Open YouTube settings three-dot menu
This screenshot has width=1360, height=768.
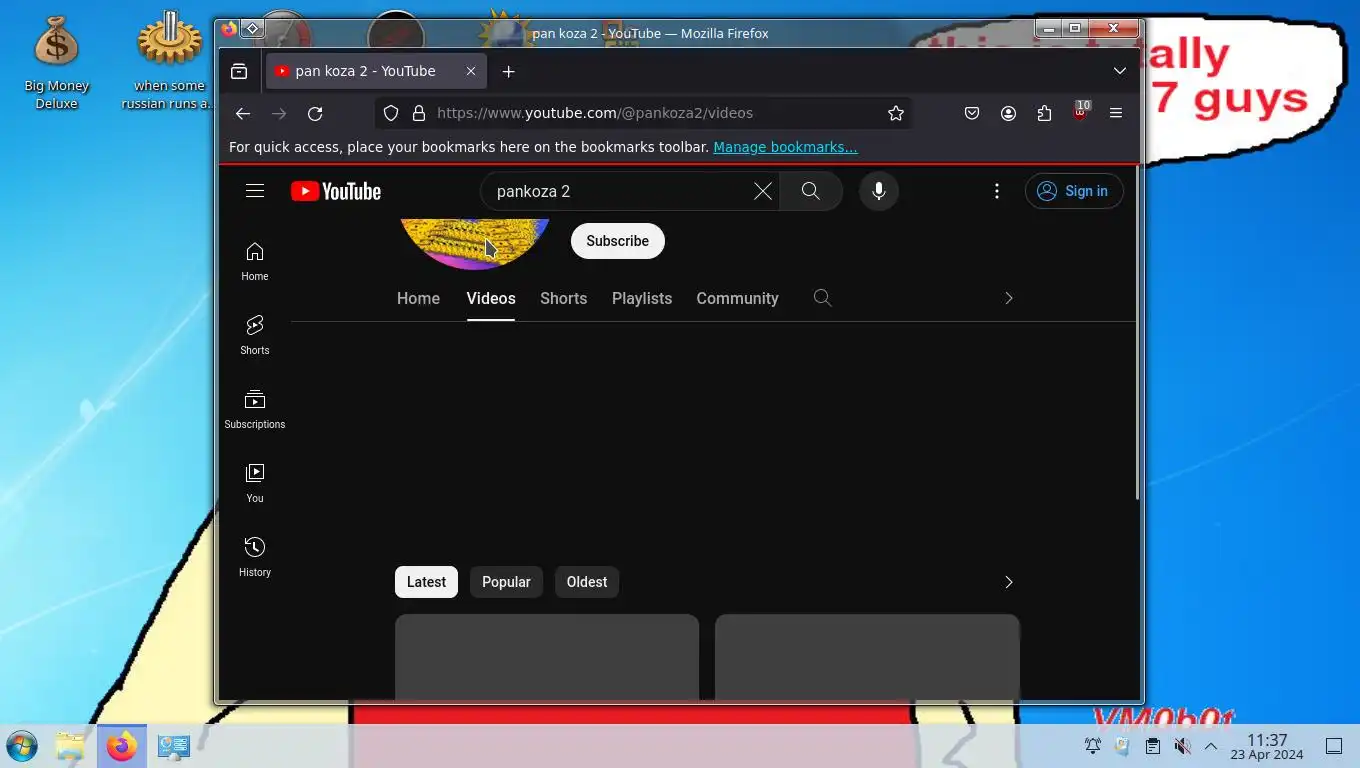997,191
